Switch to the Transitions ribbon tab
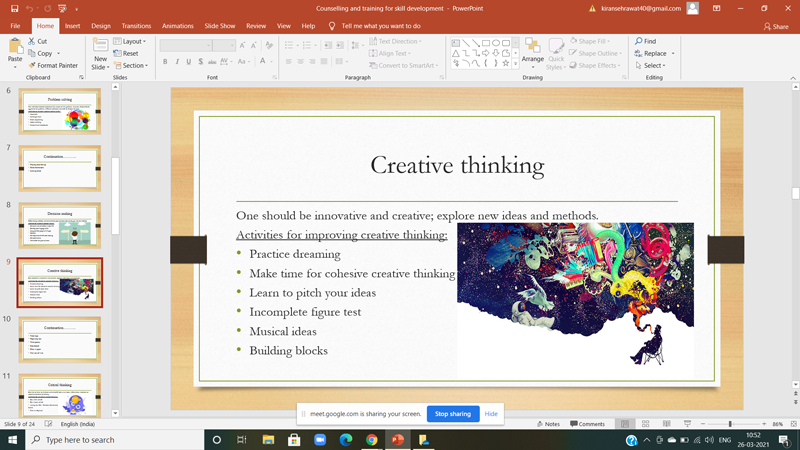This screenshot has width=800, height=450. click(x=136, y=26)
